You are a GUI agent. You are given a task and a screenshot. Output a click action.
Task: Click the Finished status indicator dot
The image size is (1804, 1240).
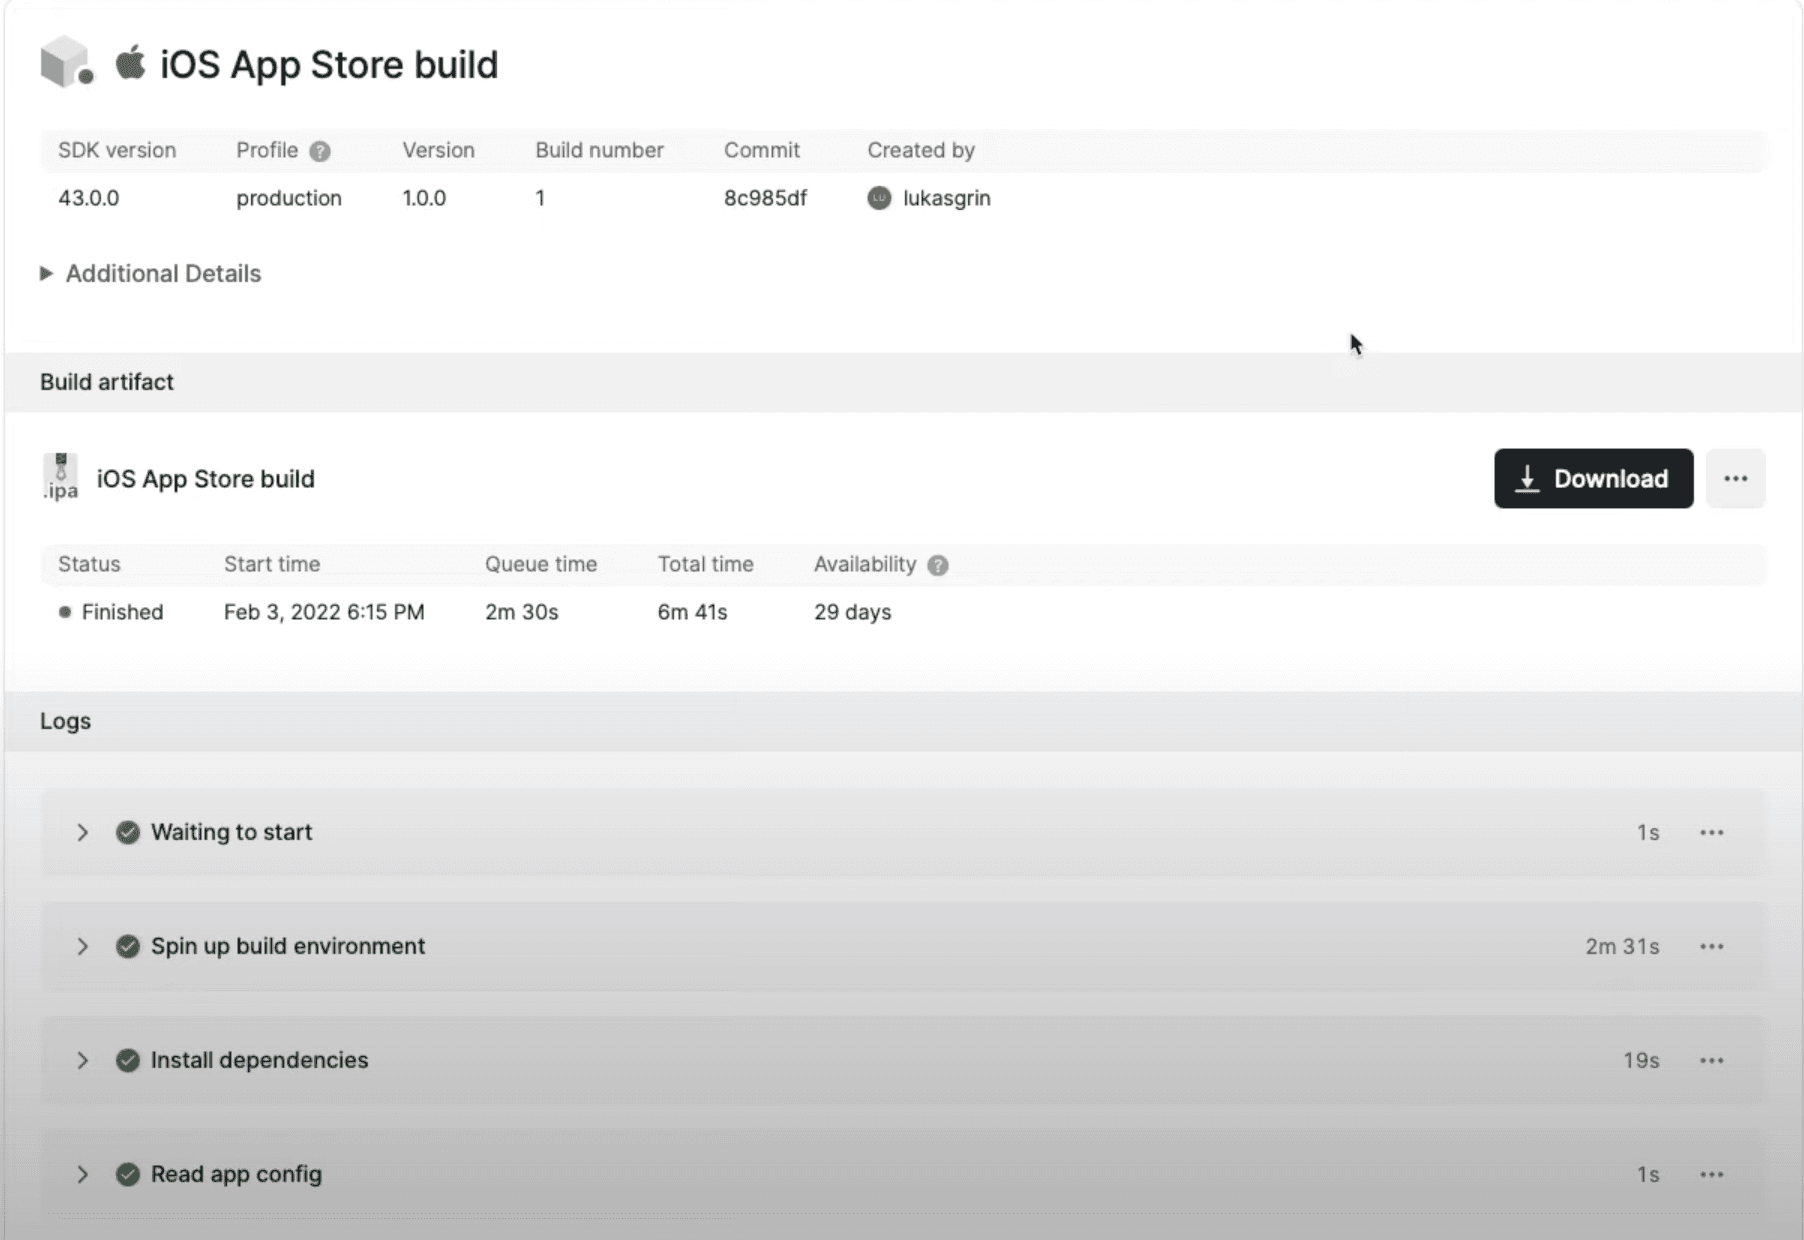(x=66, y=612)
